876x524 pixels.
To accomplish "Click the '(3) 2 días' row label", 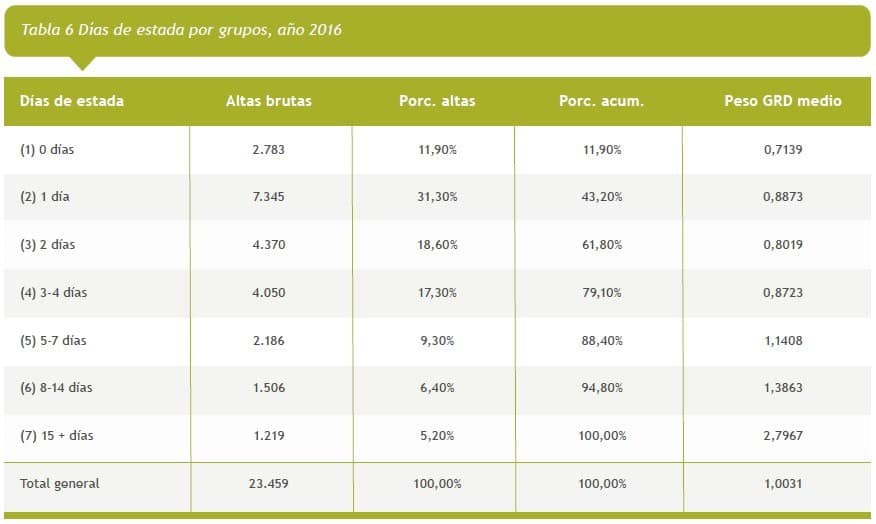I will coord(48,245).
